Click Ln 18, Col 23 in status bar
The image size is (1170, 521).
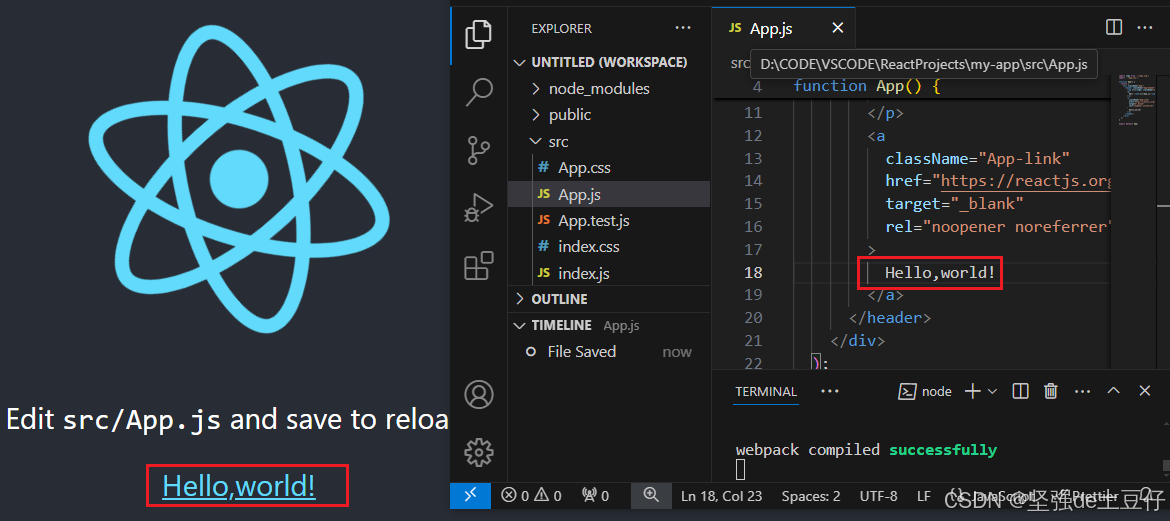click(x=723, y=496)
